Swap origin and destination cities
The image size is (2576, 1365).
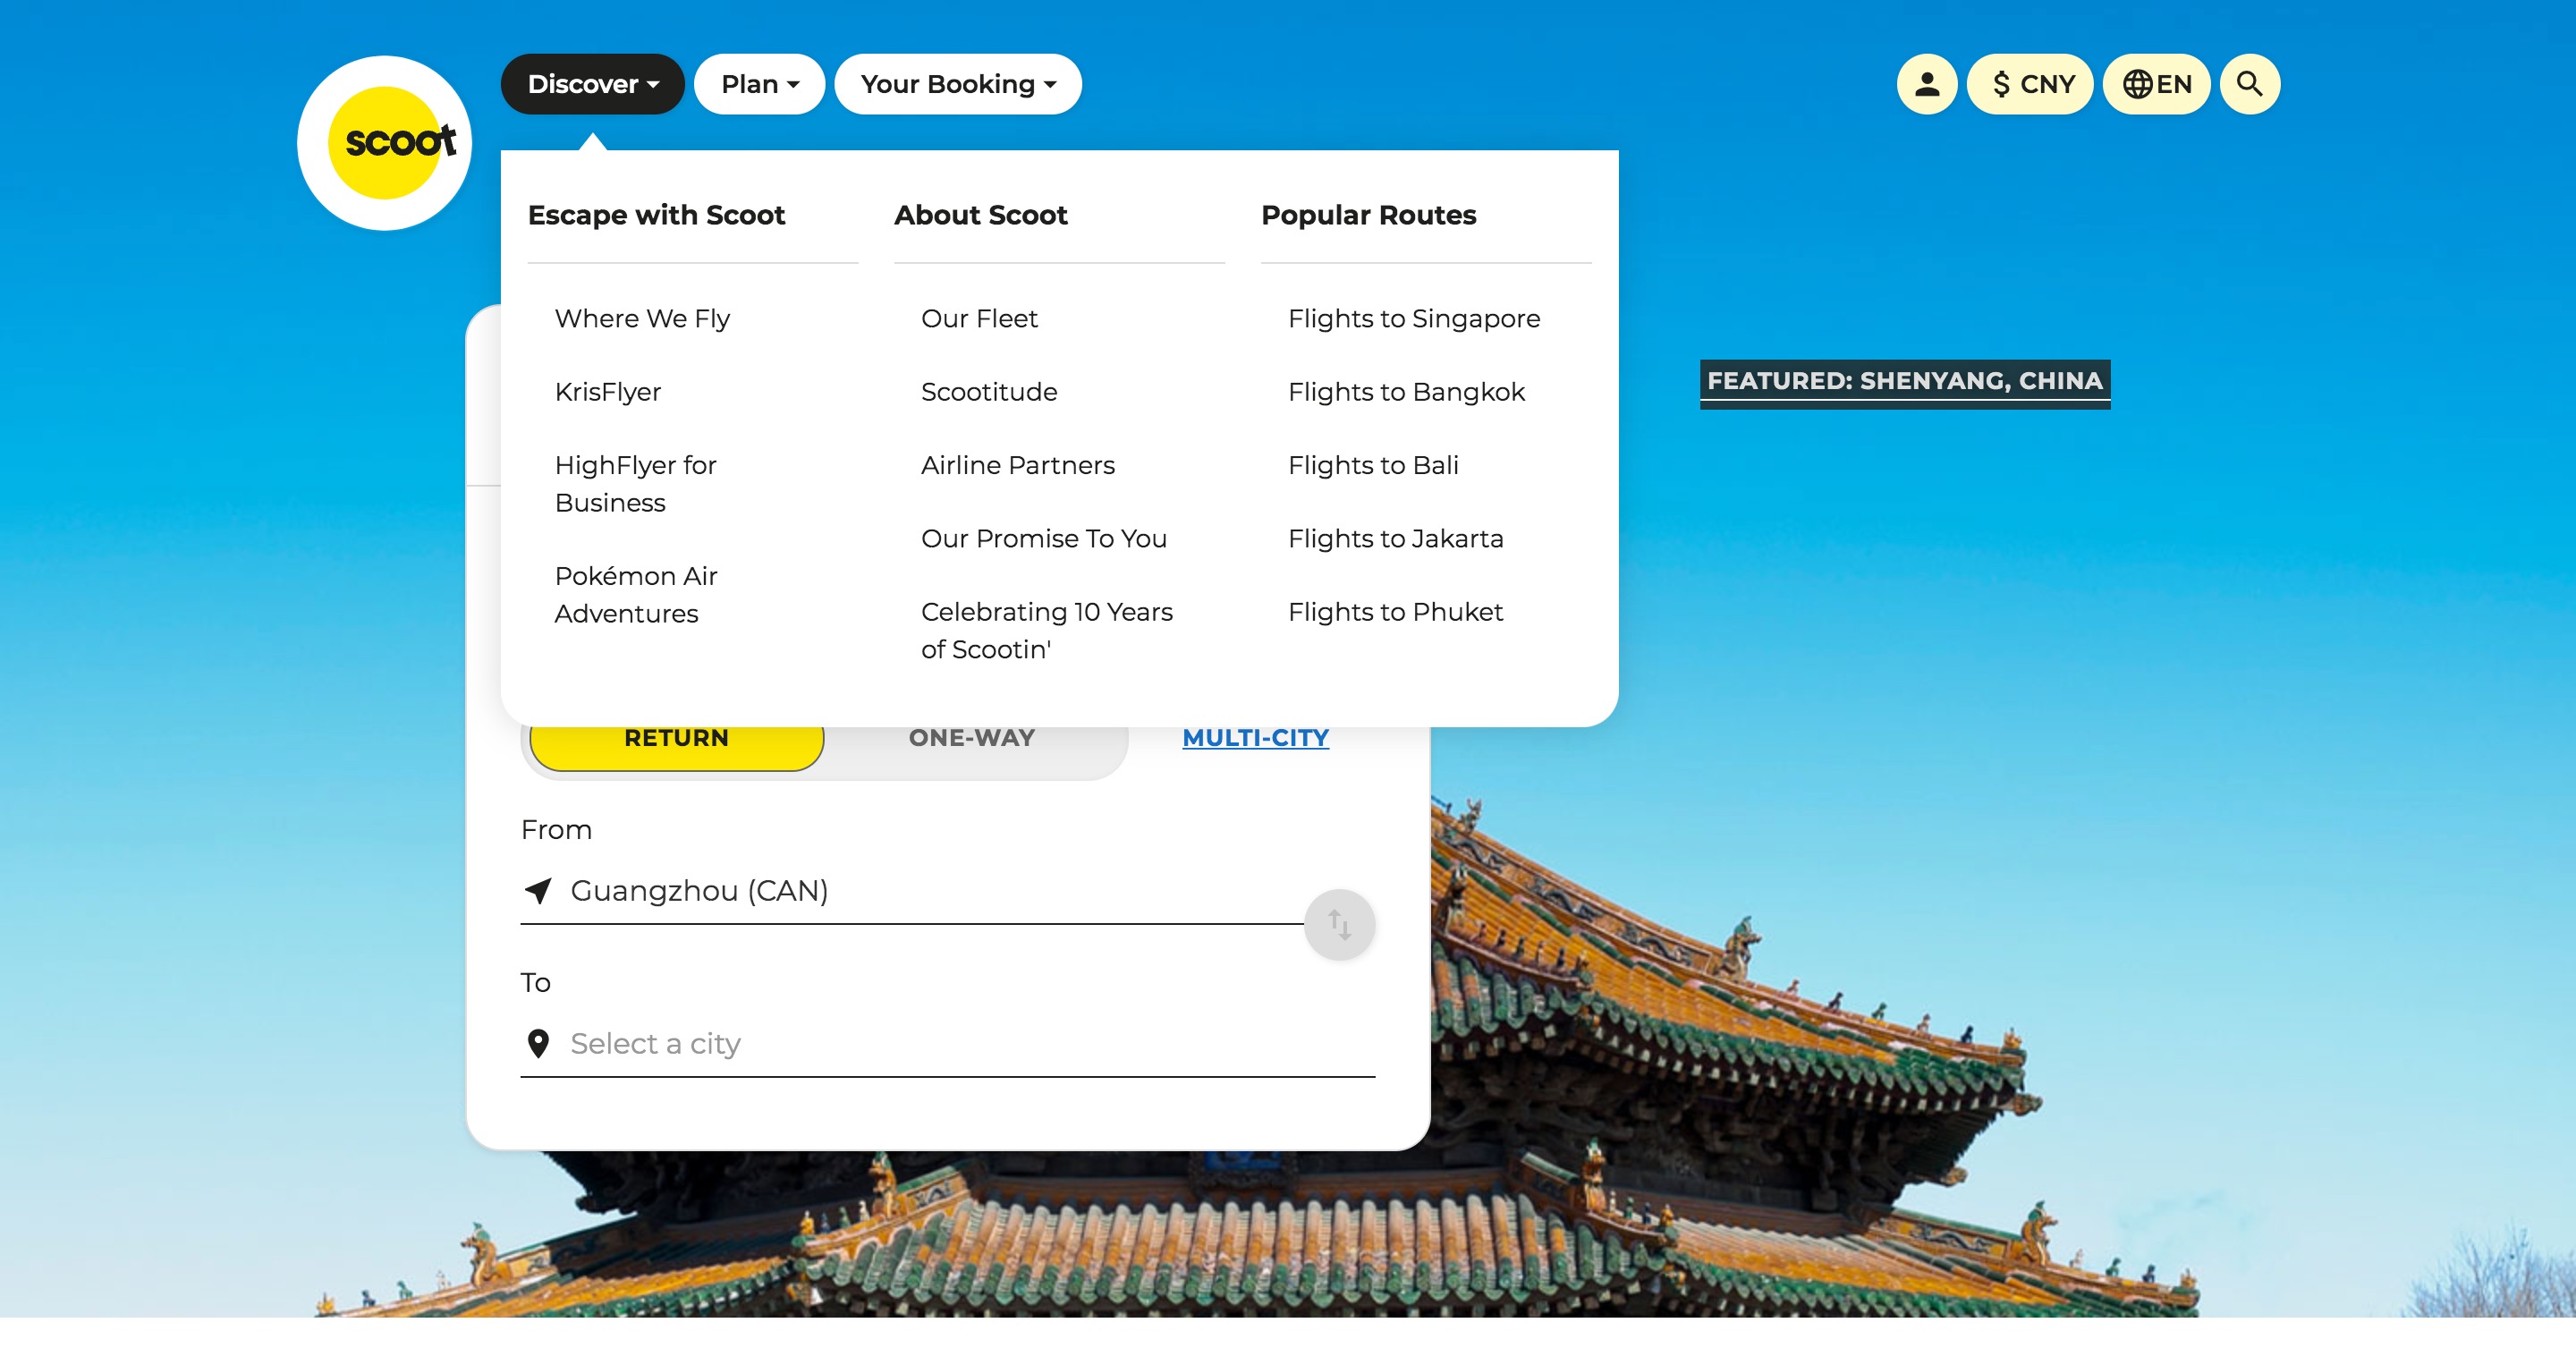pyautogui.click(x=1339, y=924)
